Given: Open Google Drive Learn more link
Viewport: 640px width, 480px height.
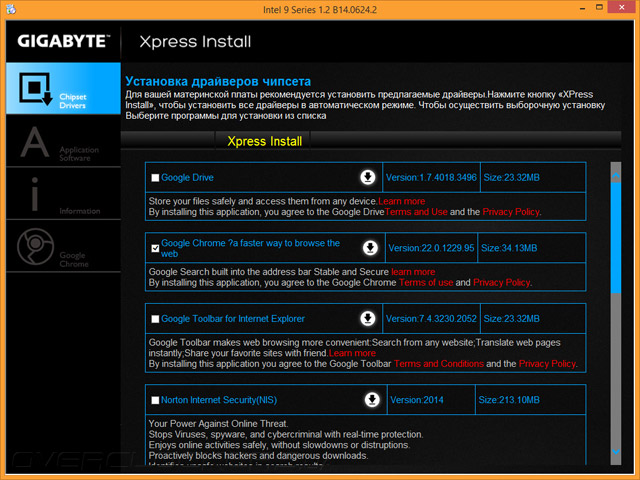Looking at the screenshot, I should click(x=402, y=201).
